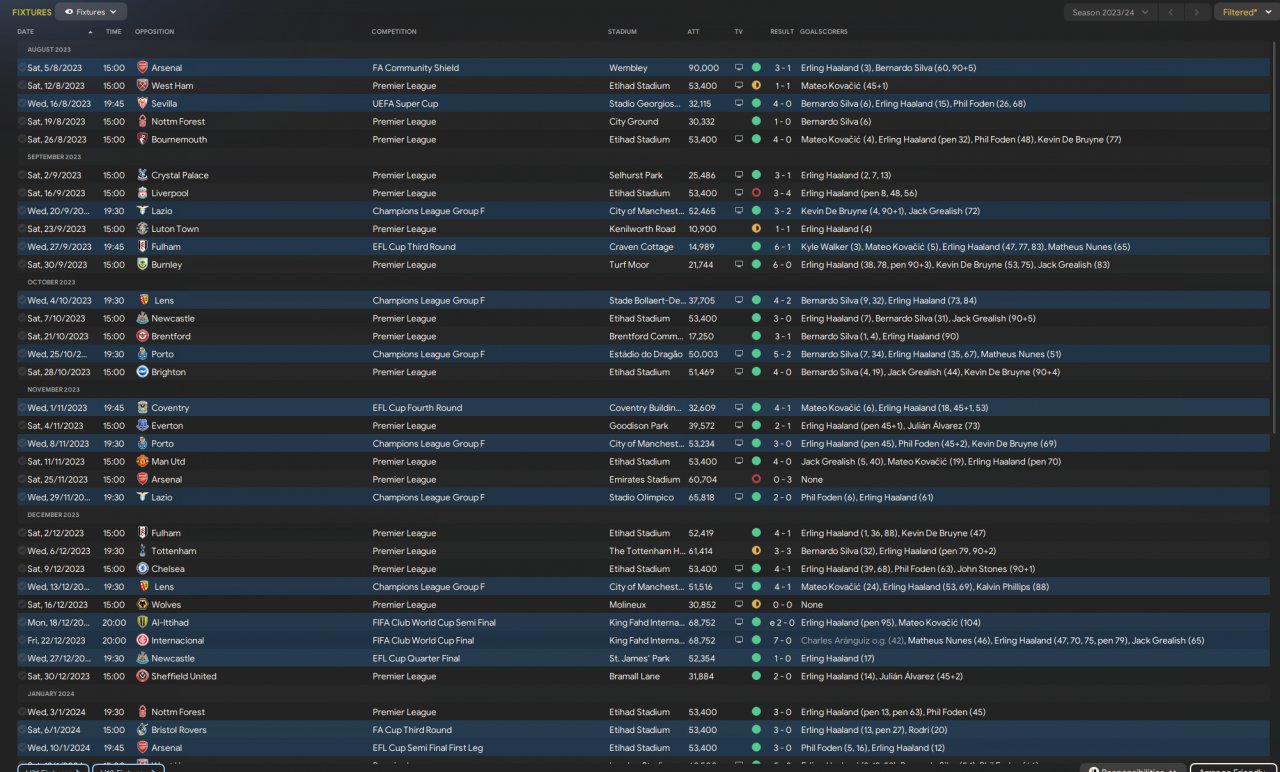The image size is (1280, 772).
Task: Click the Bournemouth club badge
Action: (142, 140)
